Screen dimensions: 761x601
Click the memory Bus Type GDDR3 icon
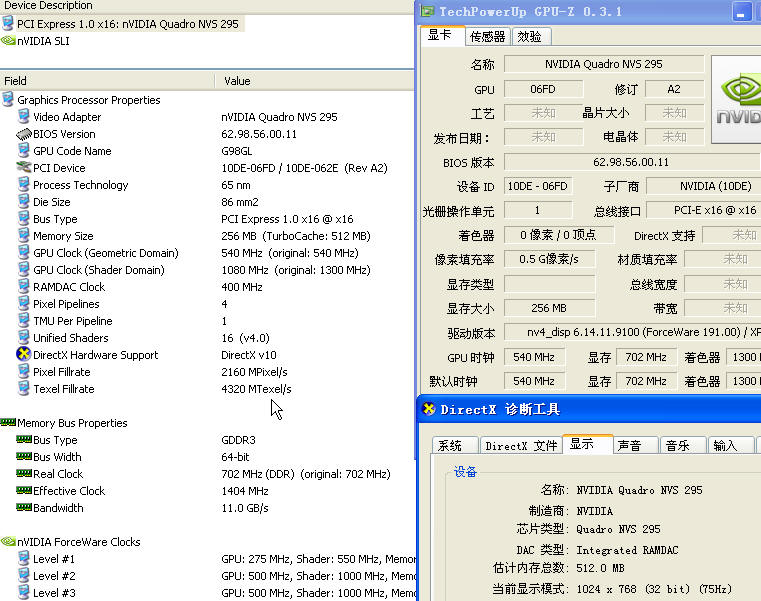coord(24,439)
